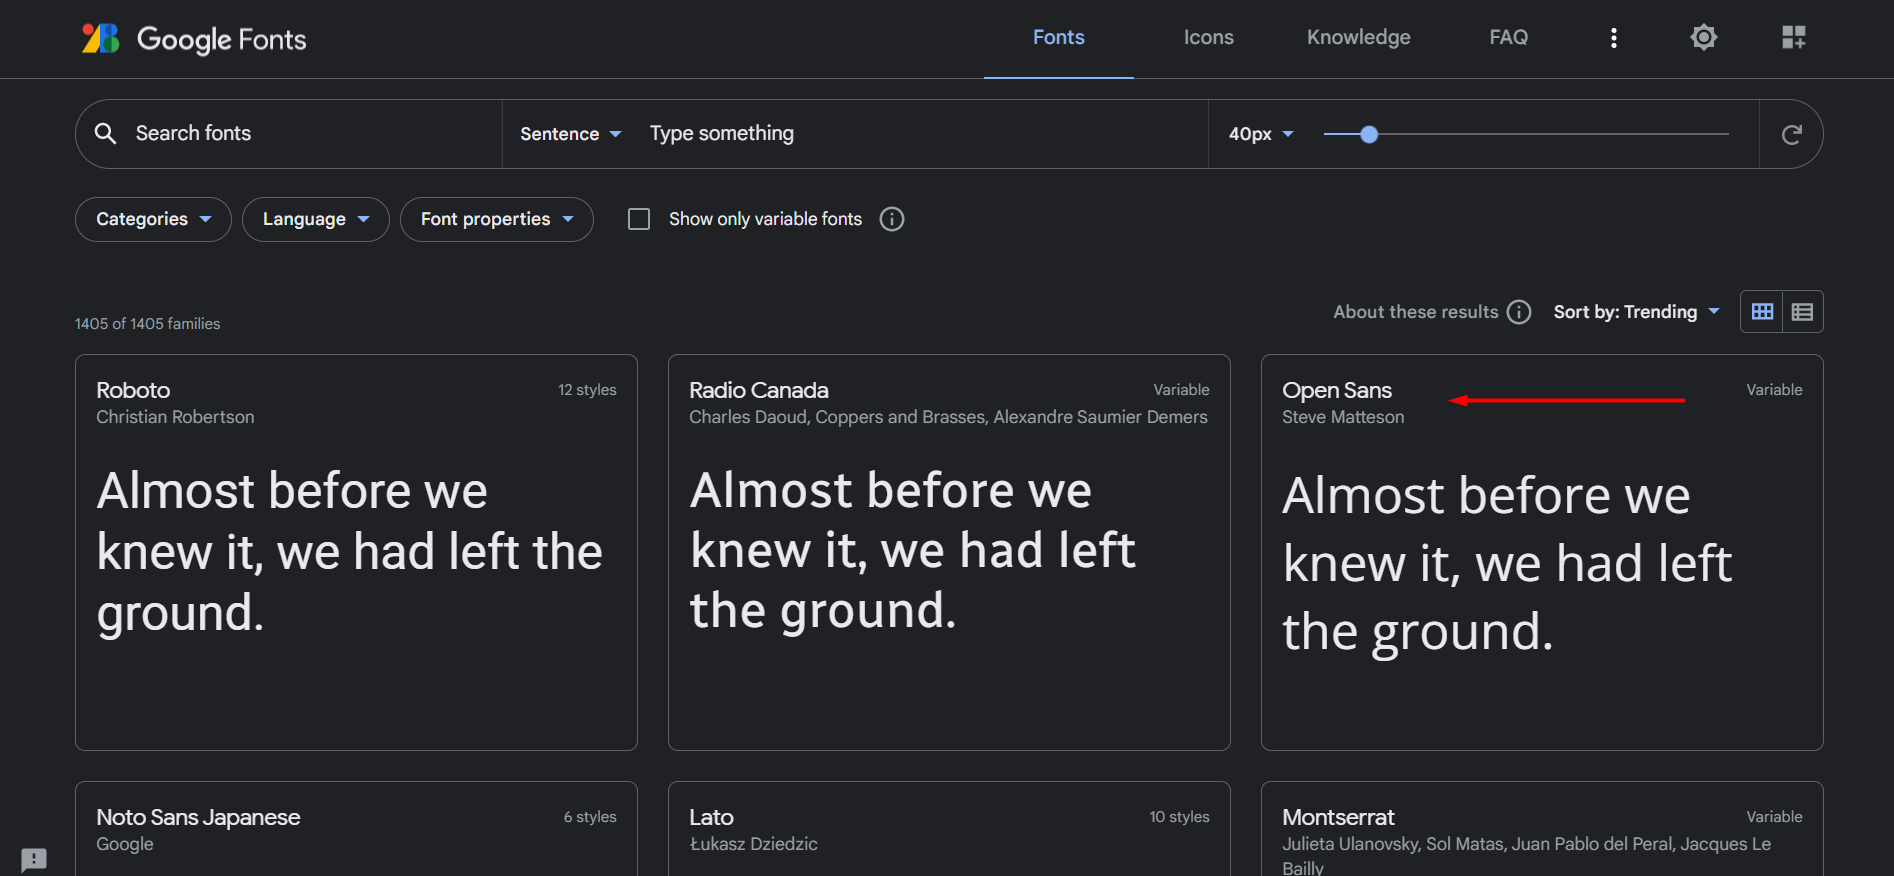
Task: Open the feedback icon at bottom left
Action: [x=34, y=859]
